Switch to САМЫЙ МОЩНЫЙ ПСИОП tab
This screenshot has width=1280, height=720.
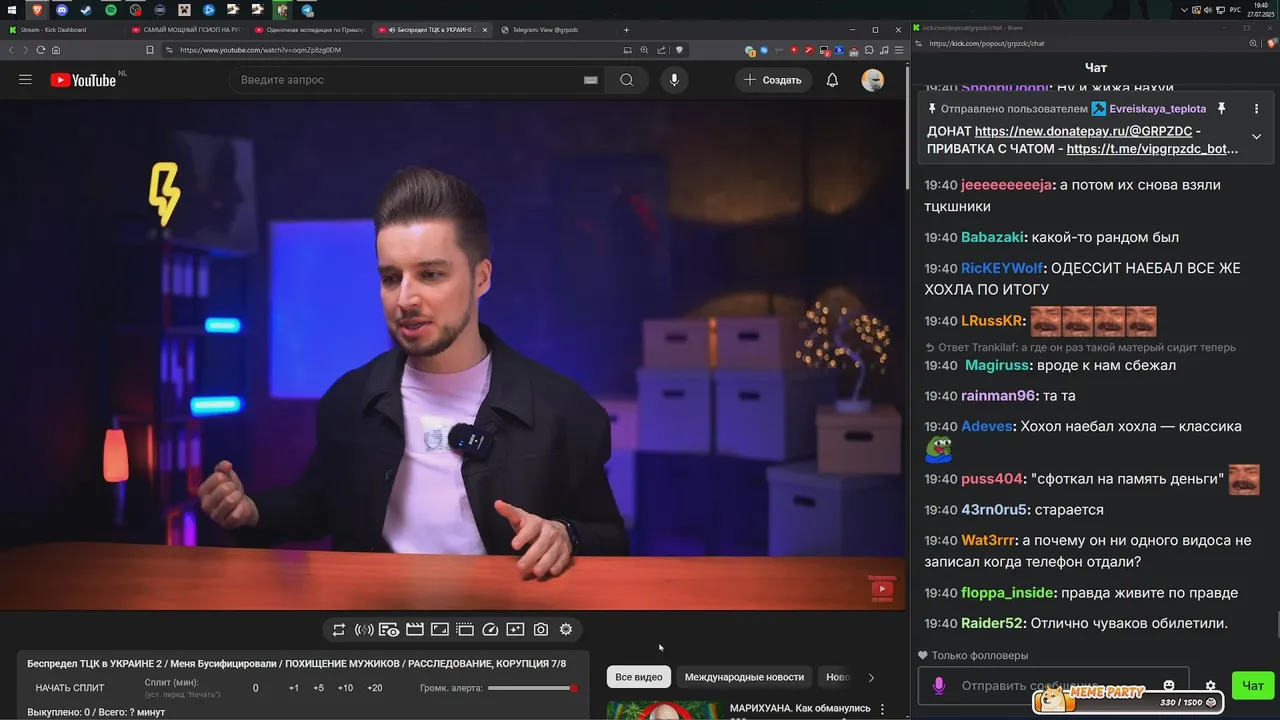(x=188, y=30)
